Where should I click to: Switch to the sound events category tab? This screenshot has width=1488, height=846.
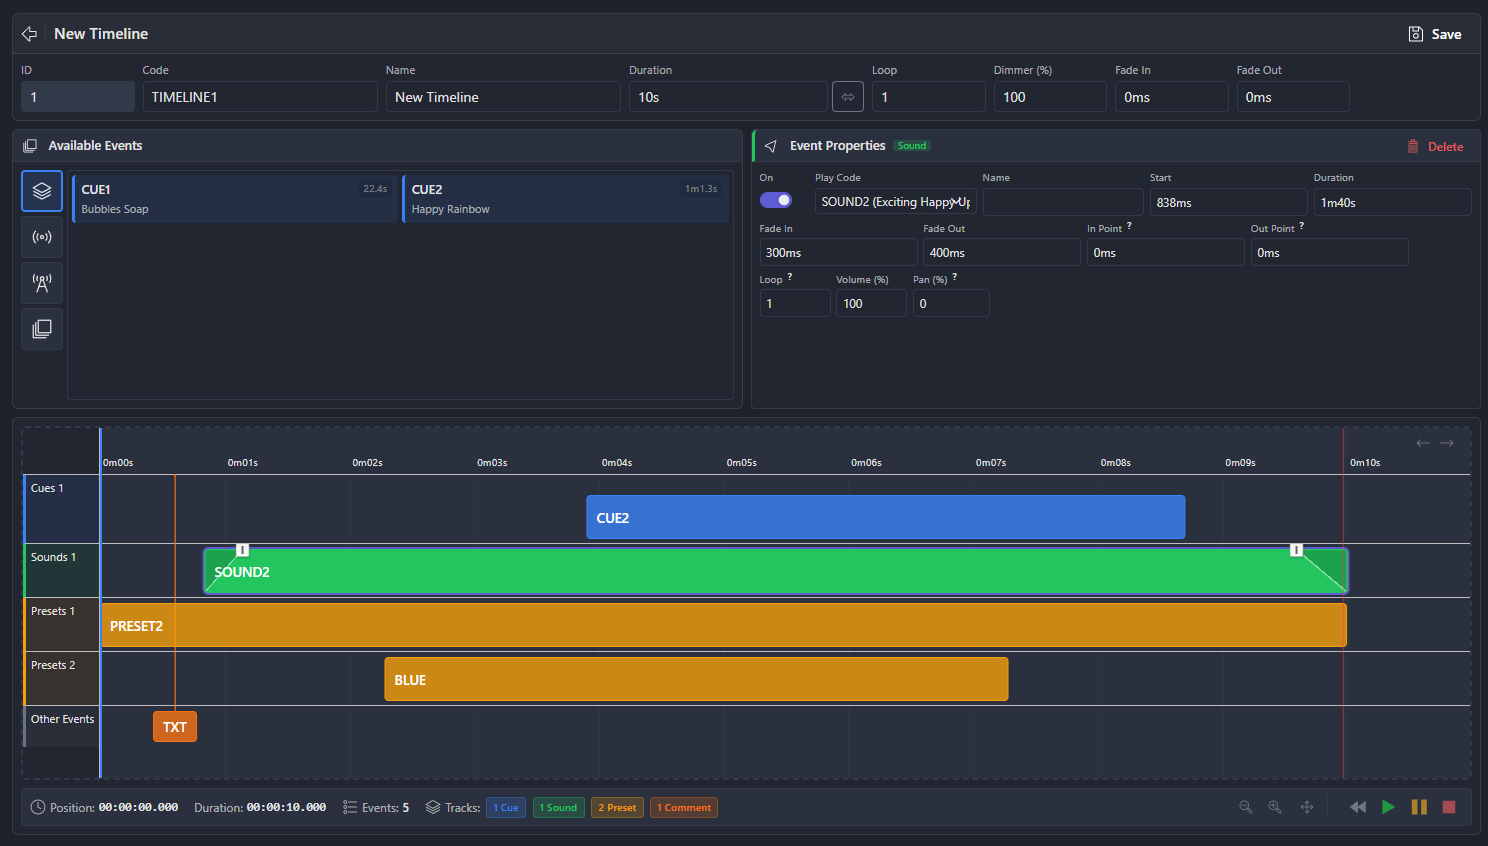pos(41,237)
